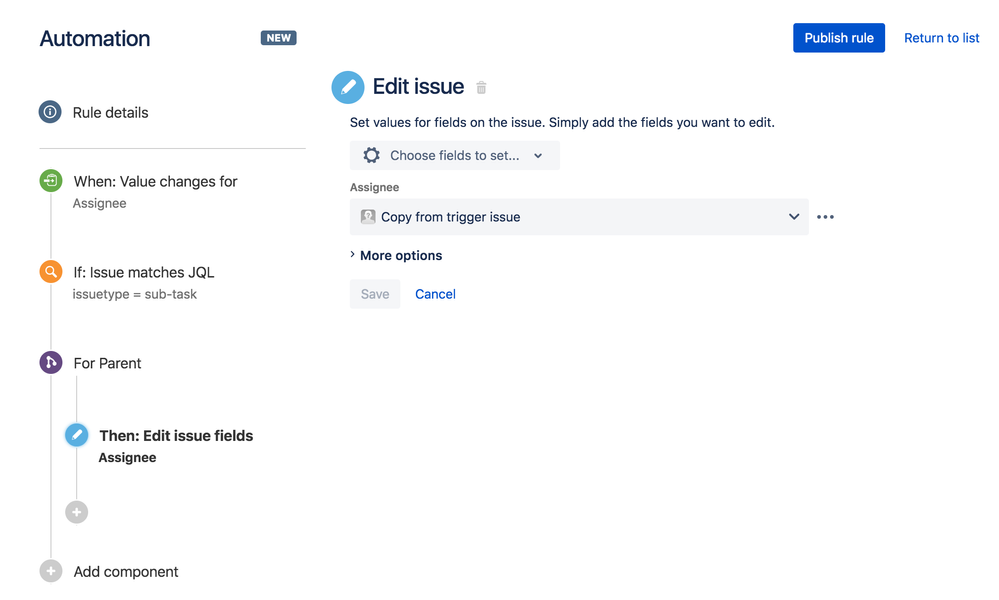Delete the Edit issue action via trash icon
The height and width of the screenshot is (600, 999).
pyautogui.click(x=481, y=87)
